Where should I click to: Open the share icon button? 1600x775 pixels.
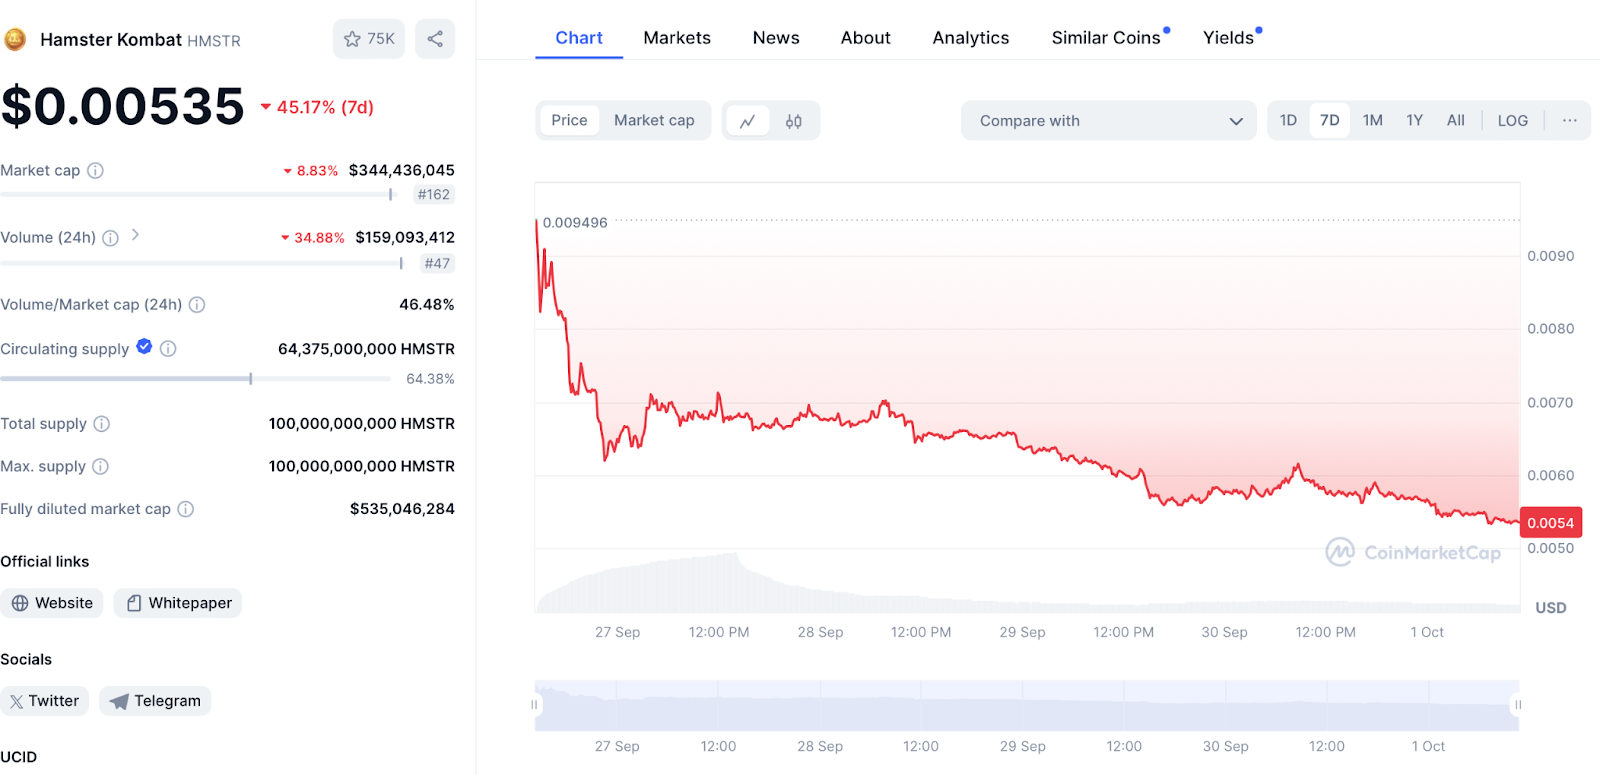(x=435, y=39)
